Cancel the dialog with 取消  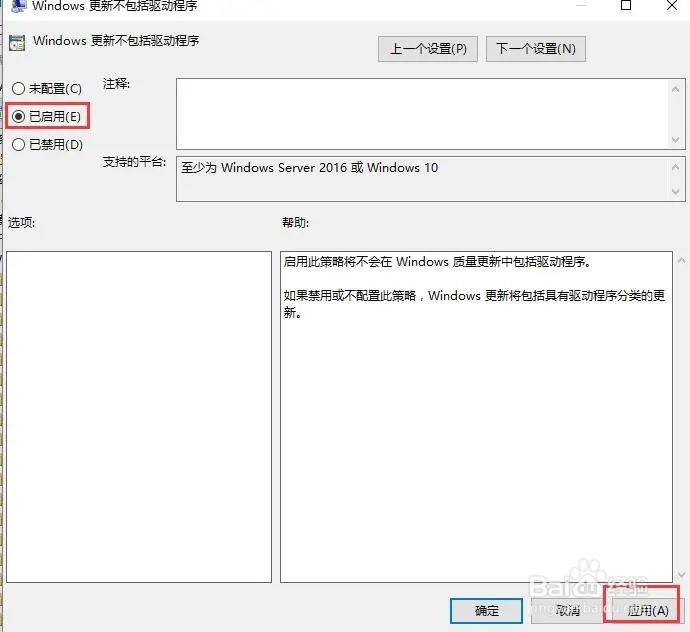(567, 610)
